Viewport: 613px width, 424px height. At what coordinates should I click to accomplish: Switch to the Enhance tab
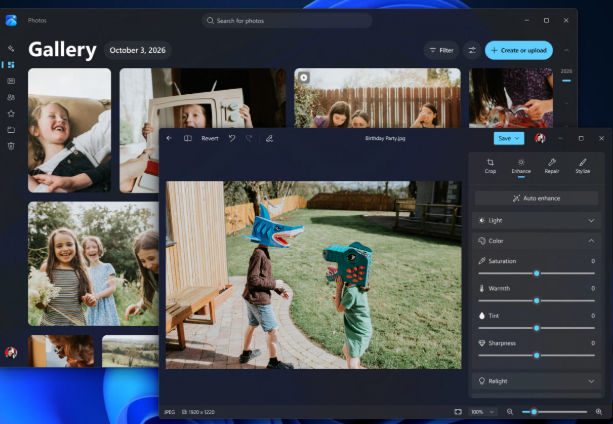pos(521,166)
